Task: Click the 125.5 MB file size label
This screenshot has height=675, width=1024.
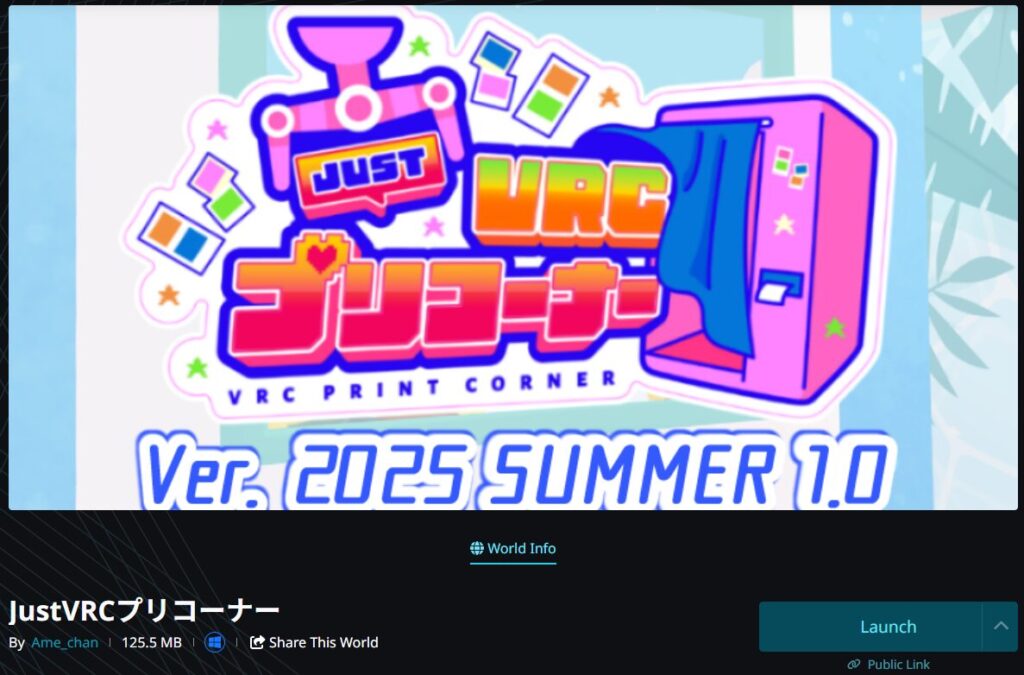Action: [152, 642]
